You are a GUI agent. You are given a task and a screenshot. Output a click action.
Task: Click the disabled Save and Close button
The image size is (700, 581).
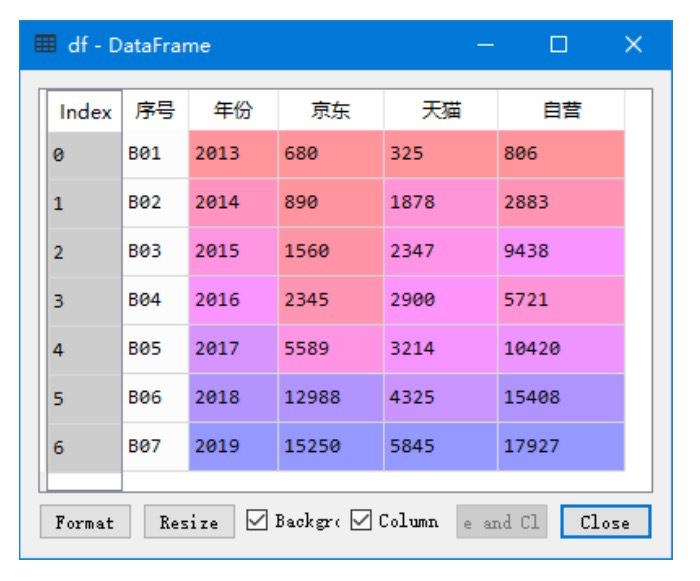click(x=502, y=522)
